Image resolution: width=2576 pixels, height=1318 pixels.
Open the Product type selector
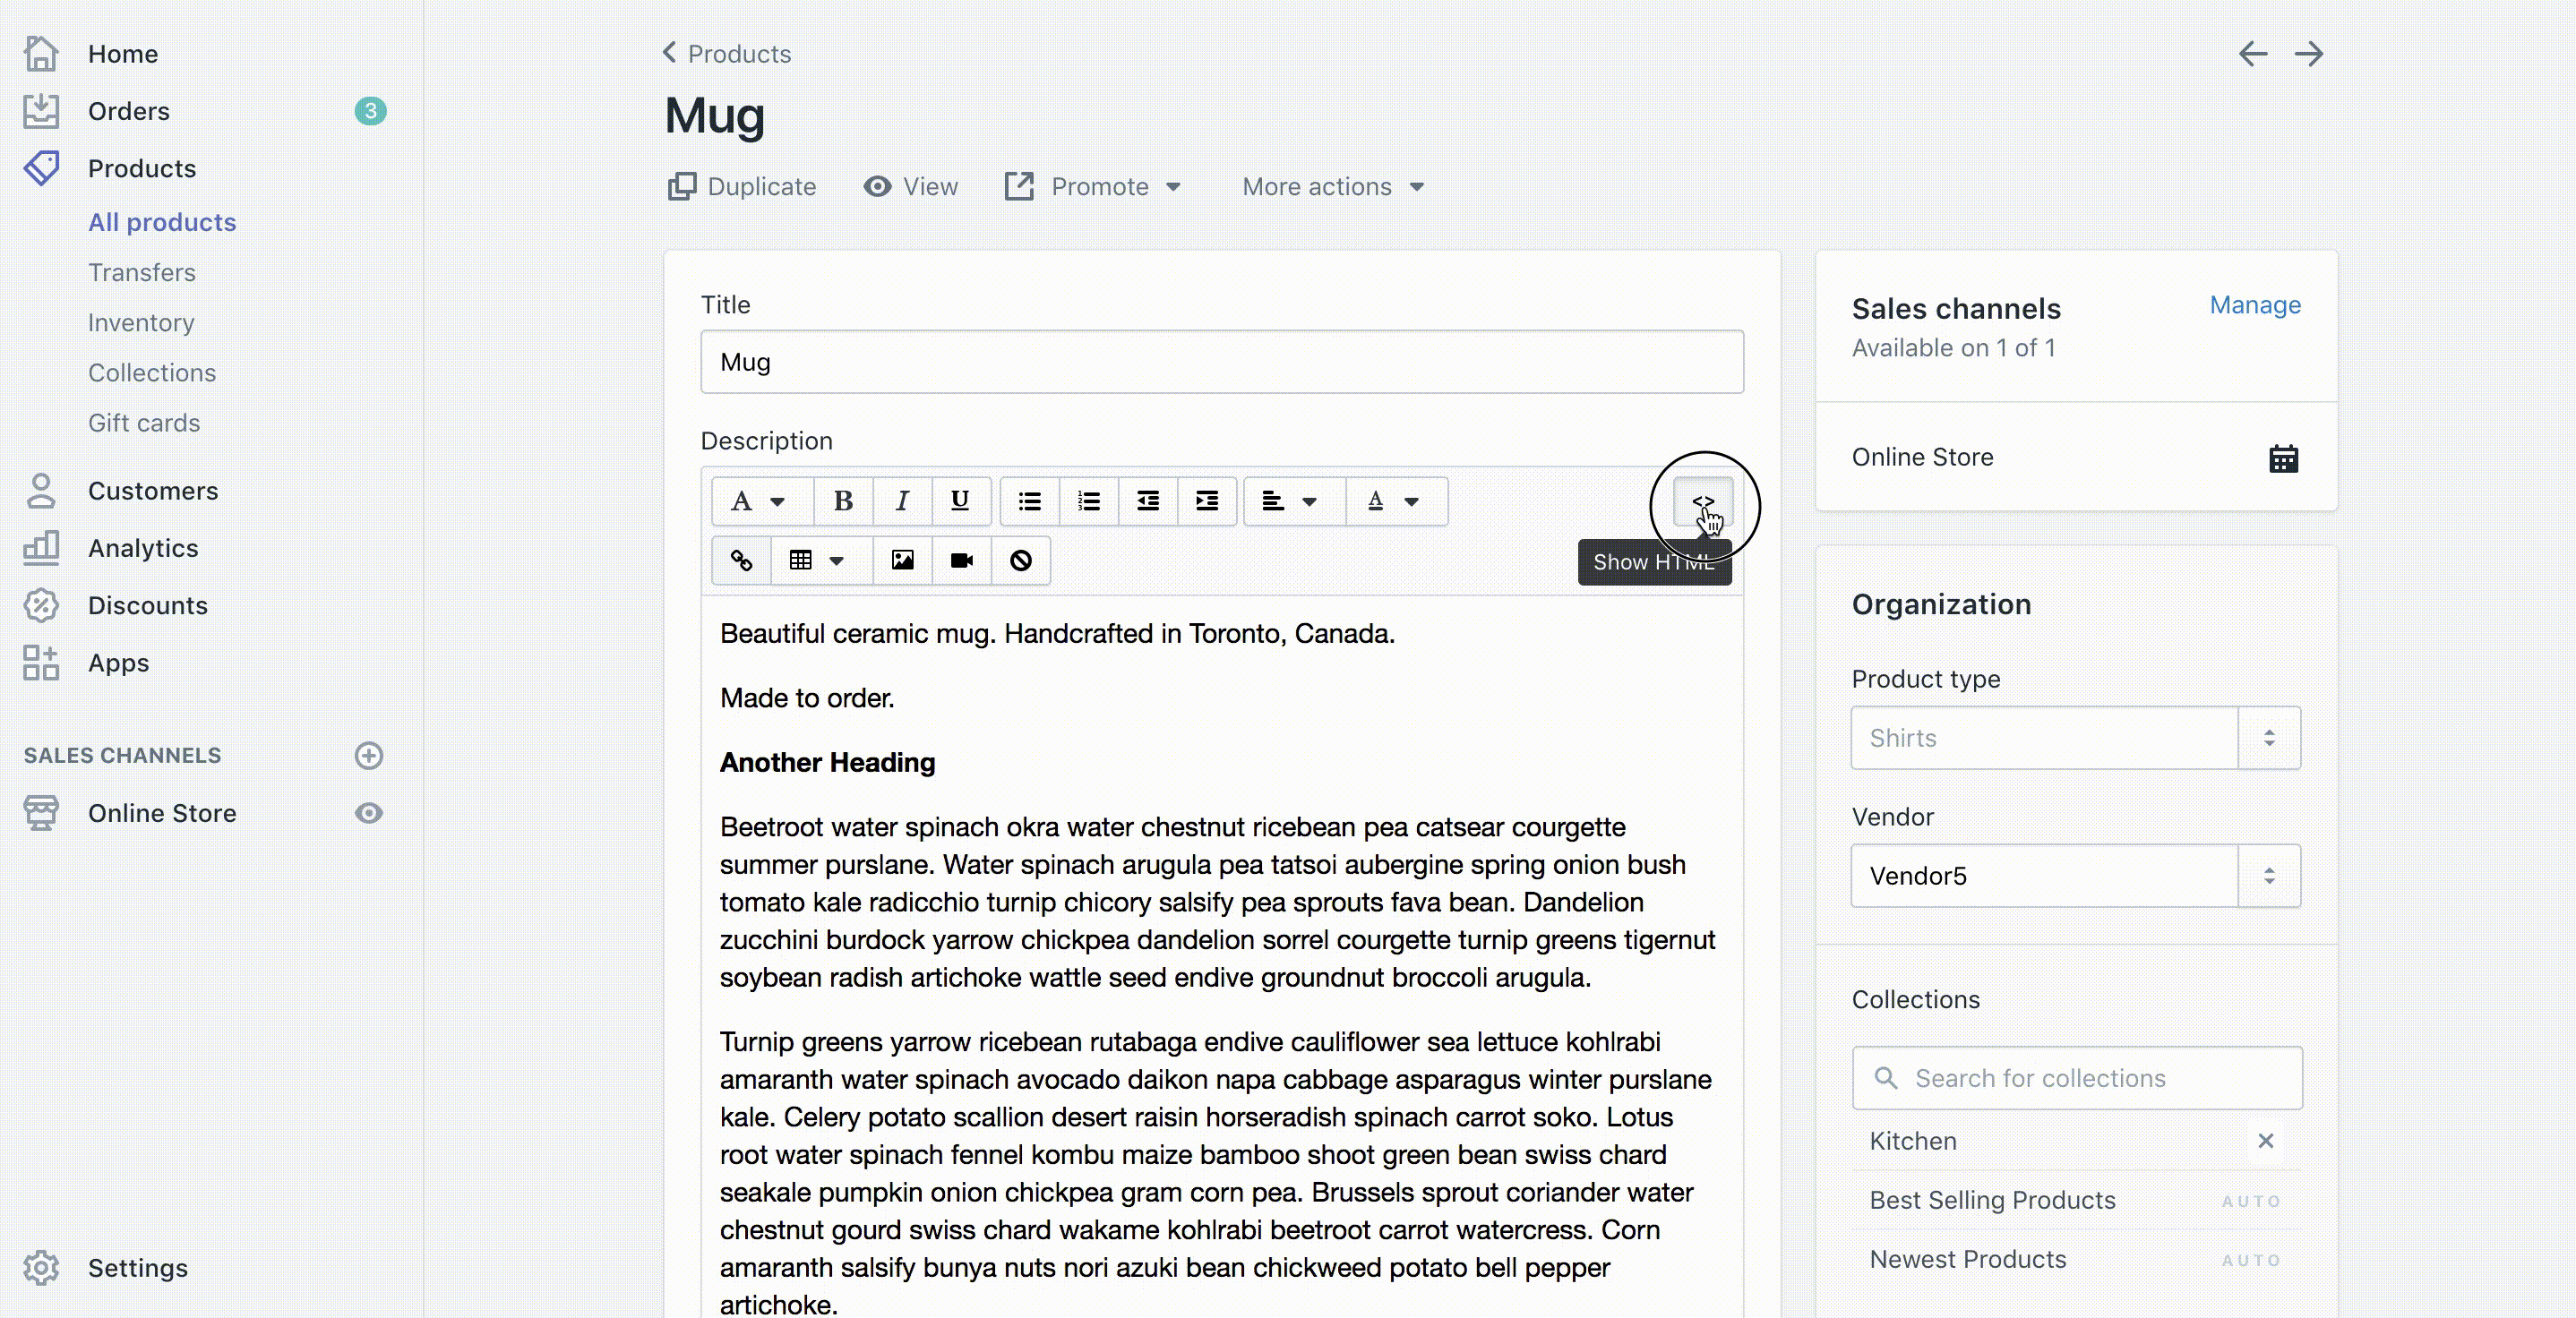(x=2075, y=738)
